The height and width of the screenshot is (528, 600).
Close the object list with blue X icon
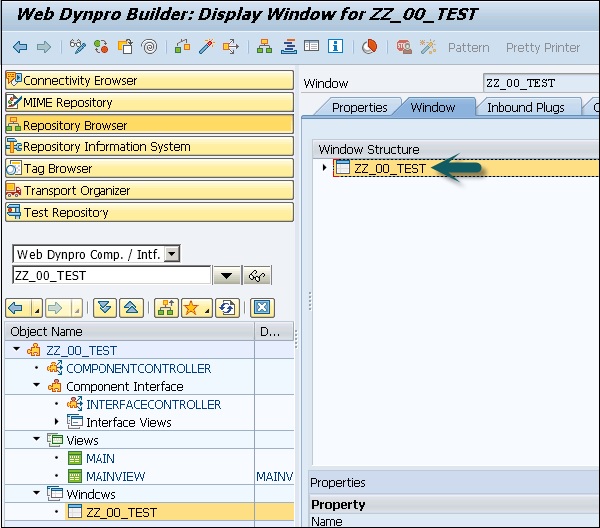coord(262,308)
